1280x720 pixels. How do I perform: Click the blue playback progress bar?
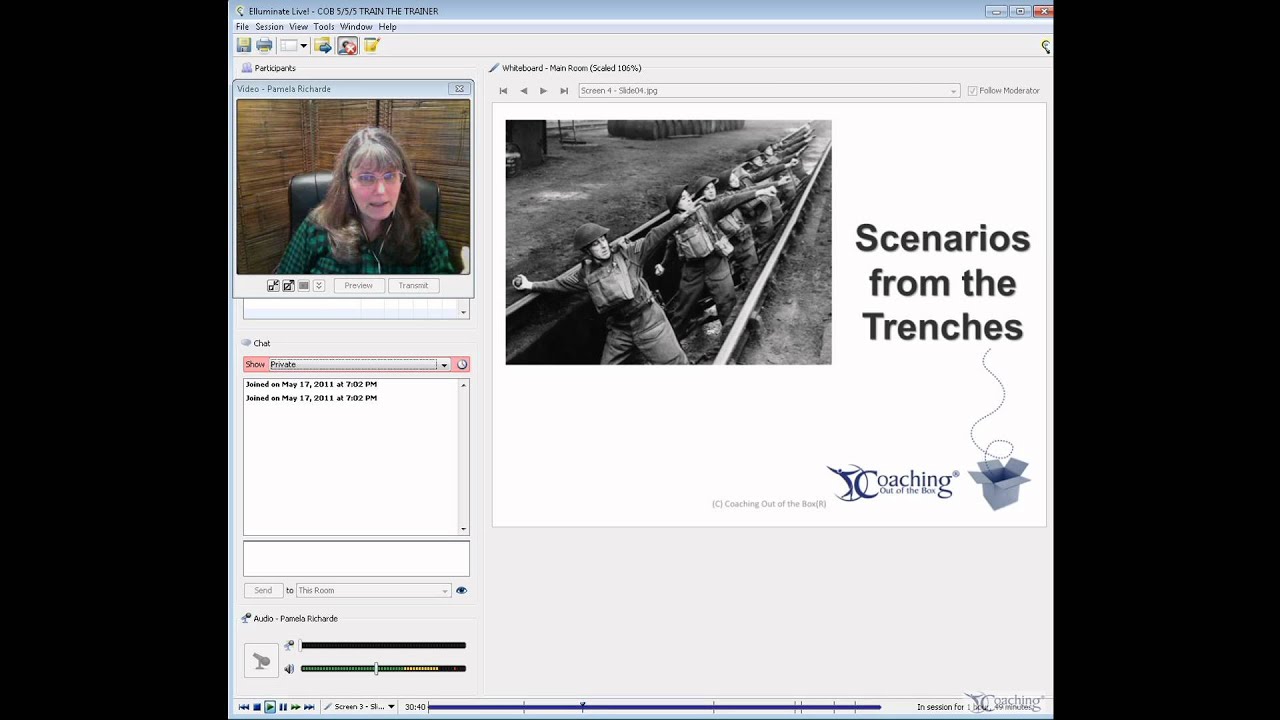click(x=655, y=707)
